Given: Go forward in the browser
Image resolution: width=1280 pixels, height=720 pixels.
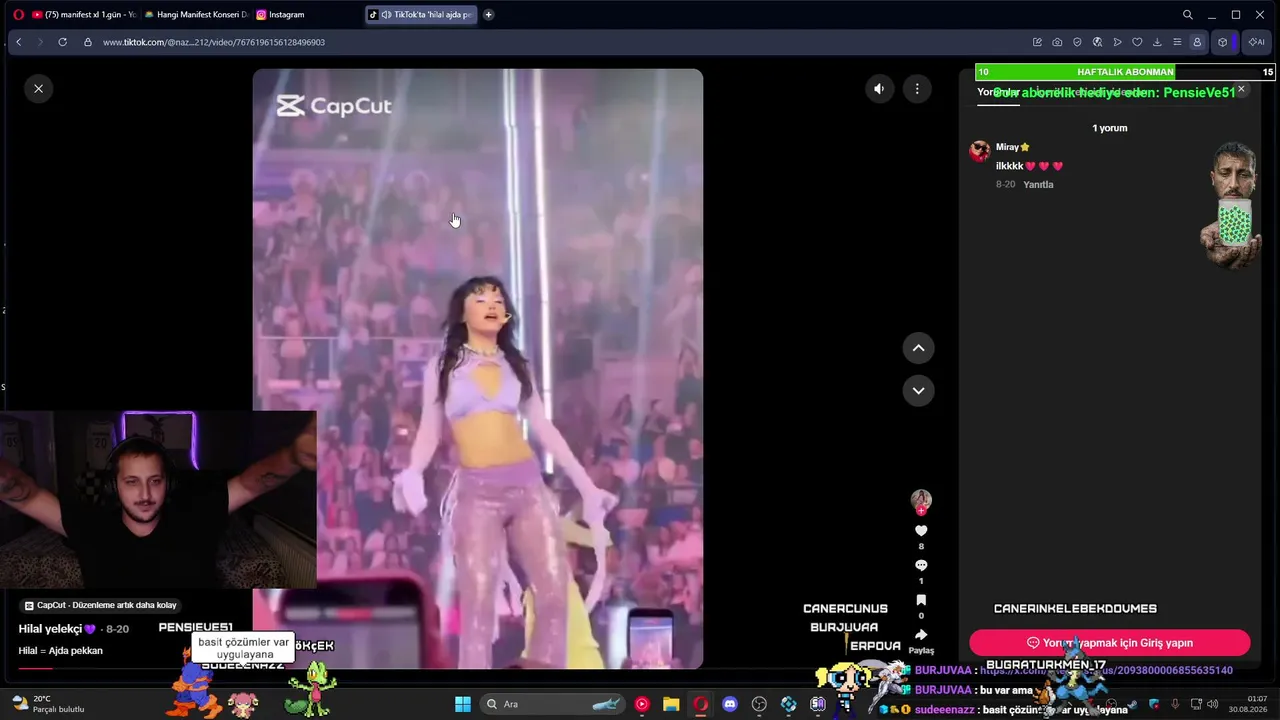Looking at the screenshot, I should pos(40,42).
